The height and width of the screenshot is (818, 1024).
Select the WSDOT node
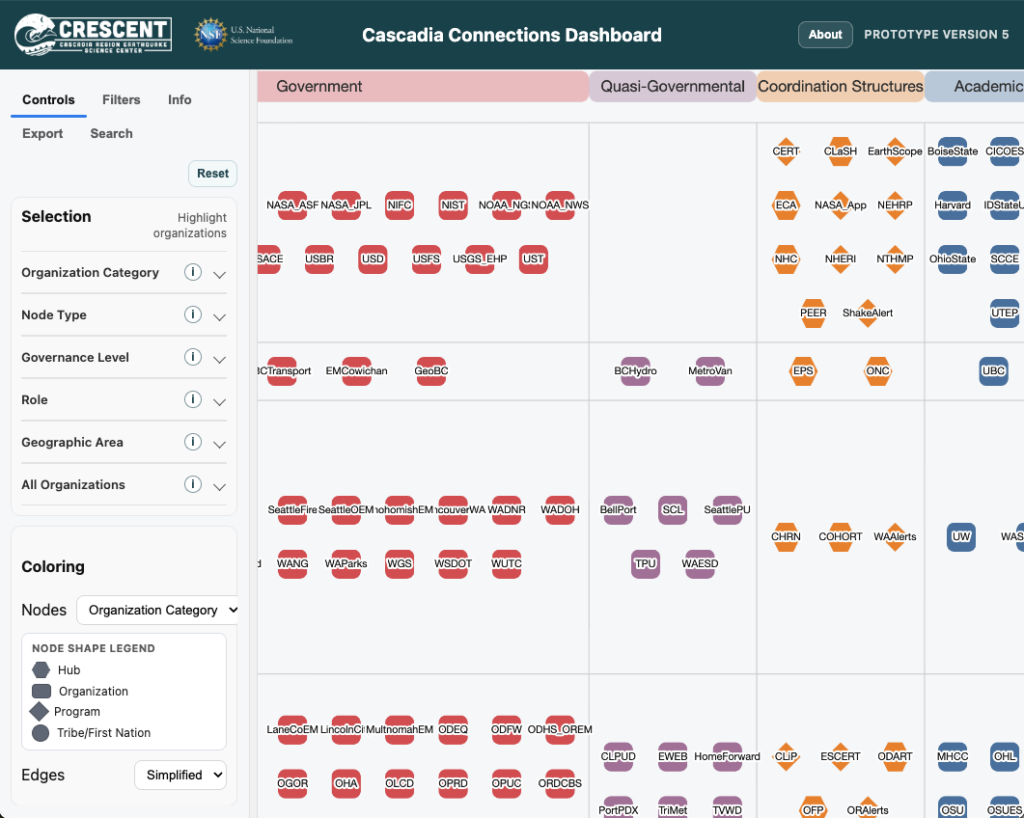(453, 563)
